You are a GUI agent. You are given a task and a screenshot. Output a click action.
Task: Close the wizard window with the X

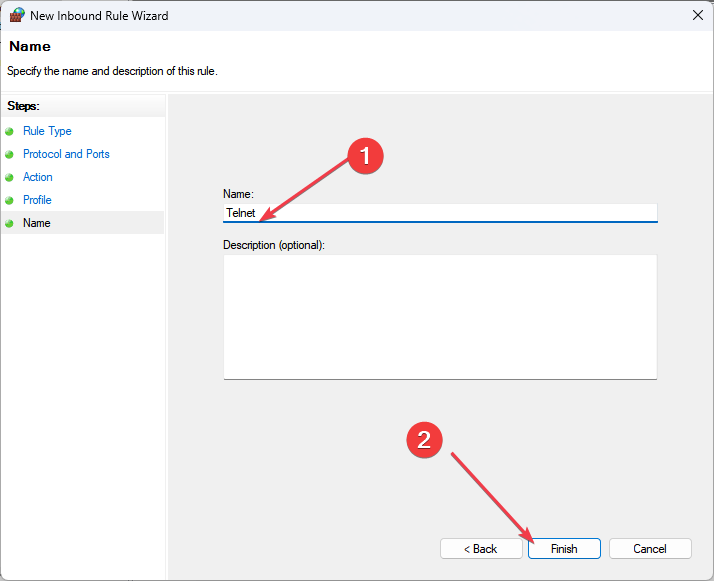(696, 16)
